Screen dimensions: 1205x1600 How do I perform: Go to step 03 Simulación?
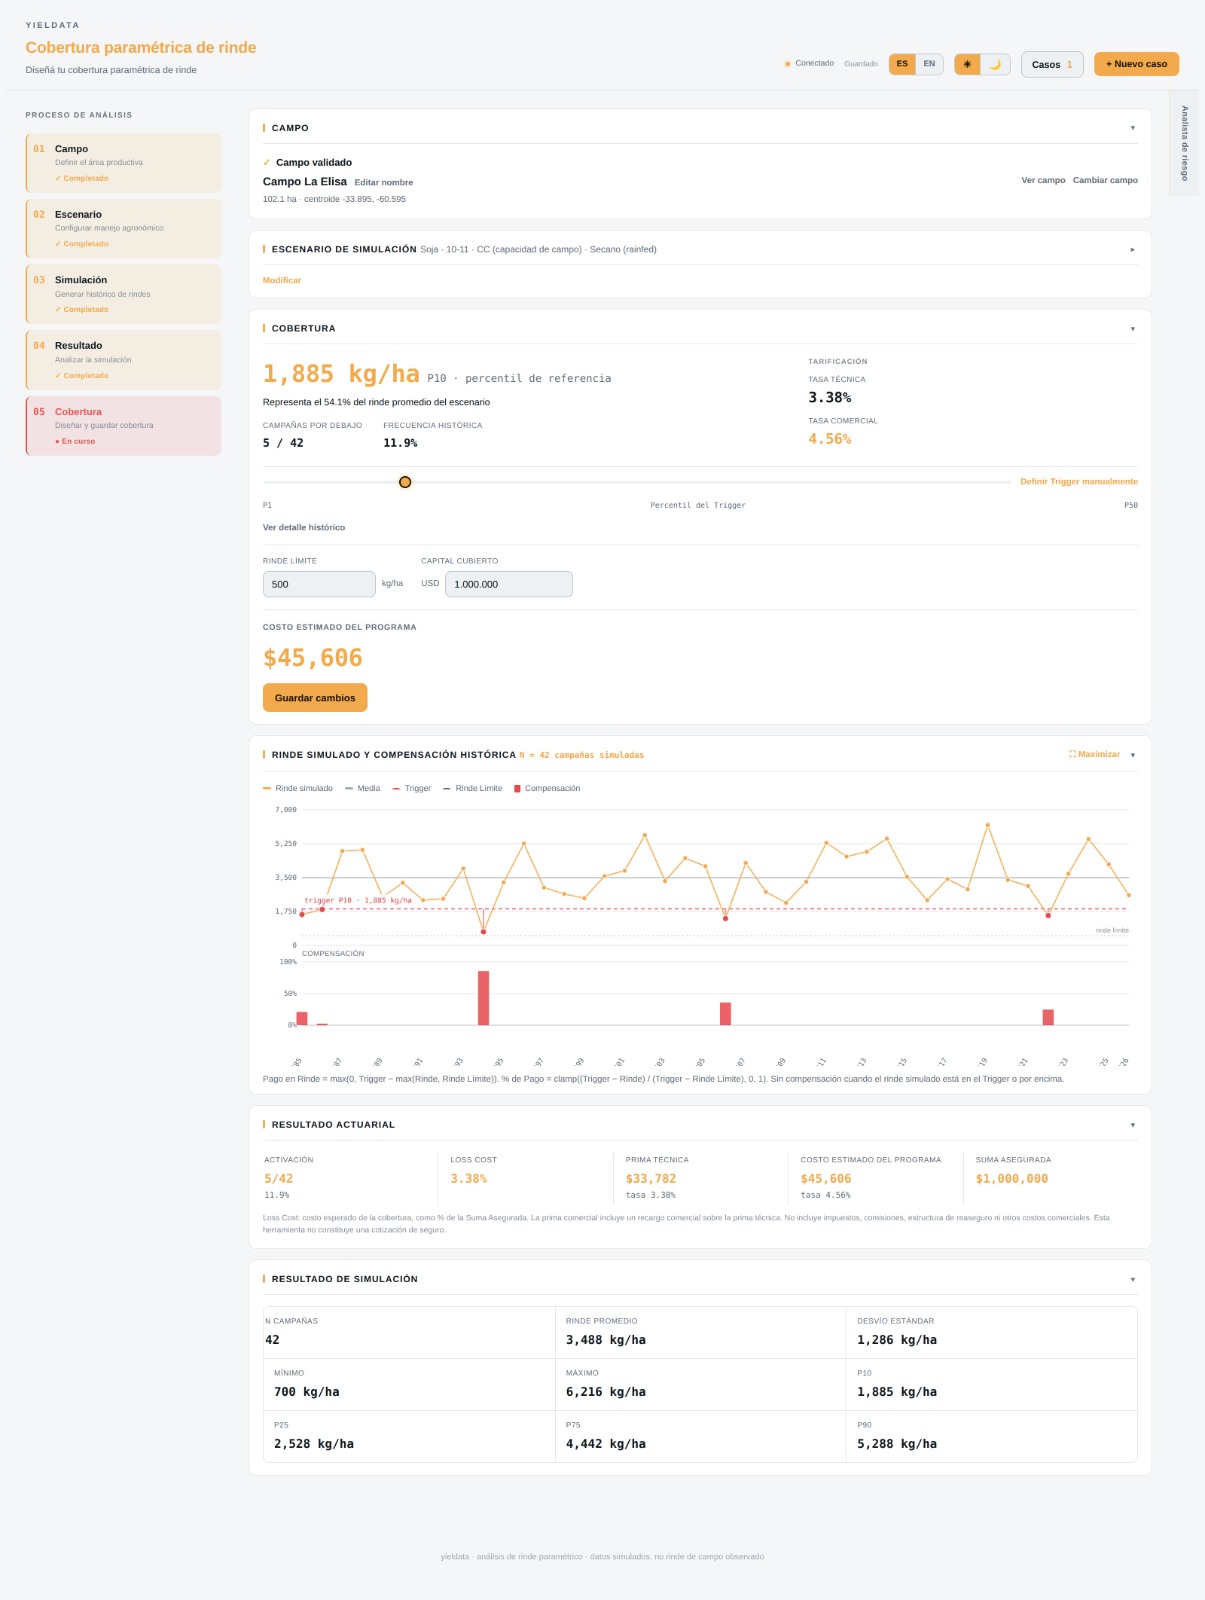[x=124, y=294]
